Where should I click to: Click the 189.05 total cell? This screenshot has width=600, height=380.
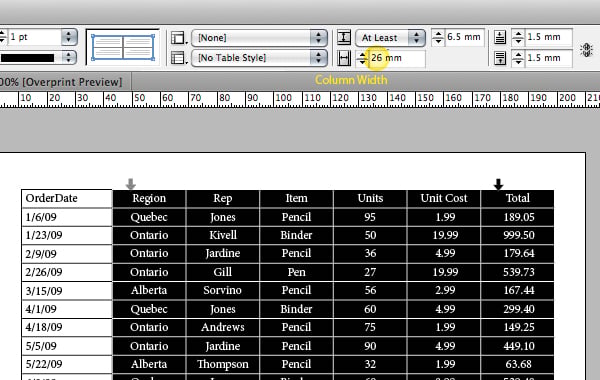pyautogui.click(x=517, y=217)
